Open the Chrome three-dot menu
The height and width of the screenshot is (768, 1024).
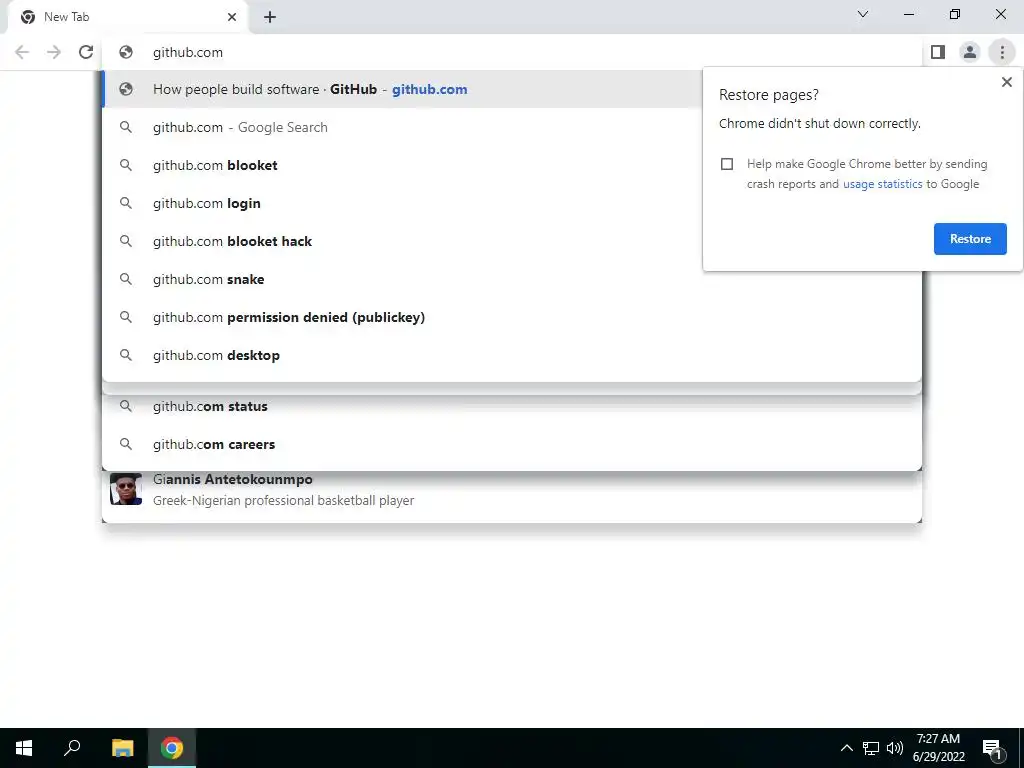pos(1002,52)
